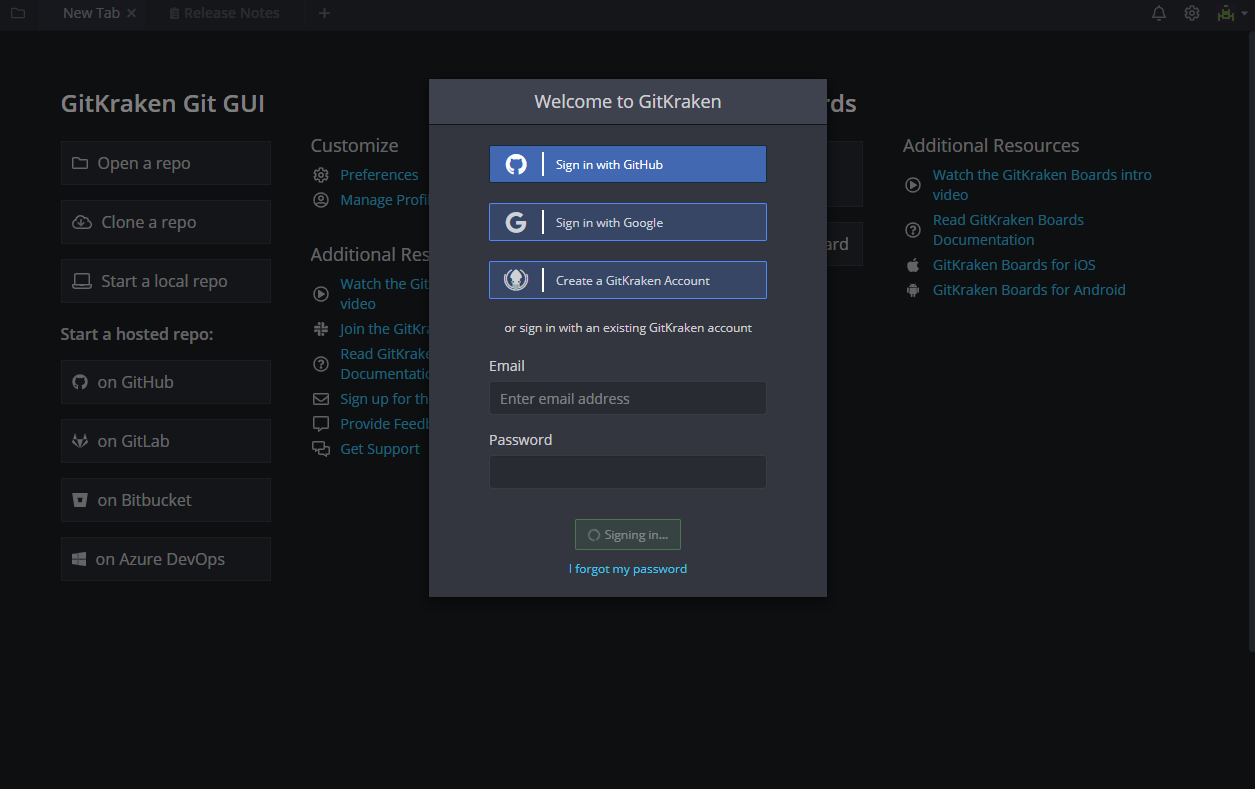
Task: Click the Manage Profiles person icon
Action: 321,200
